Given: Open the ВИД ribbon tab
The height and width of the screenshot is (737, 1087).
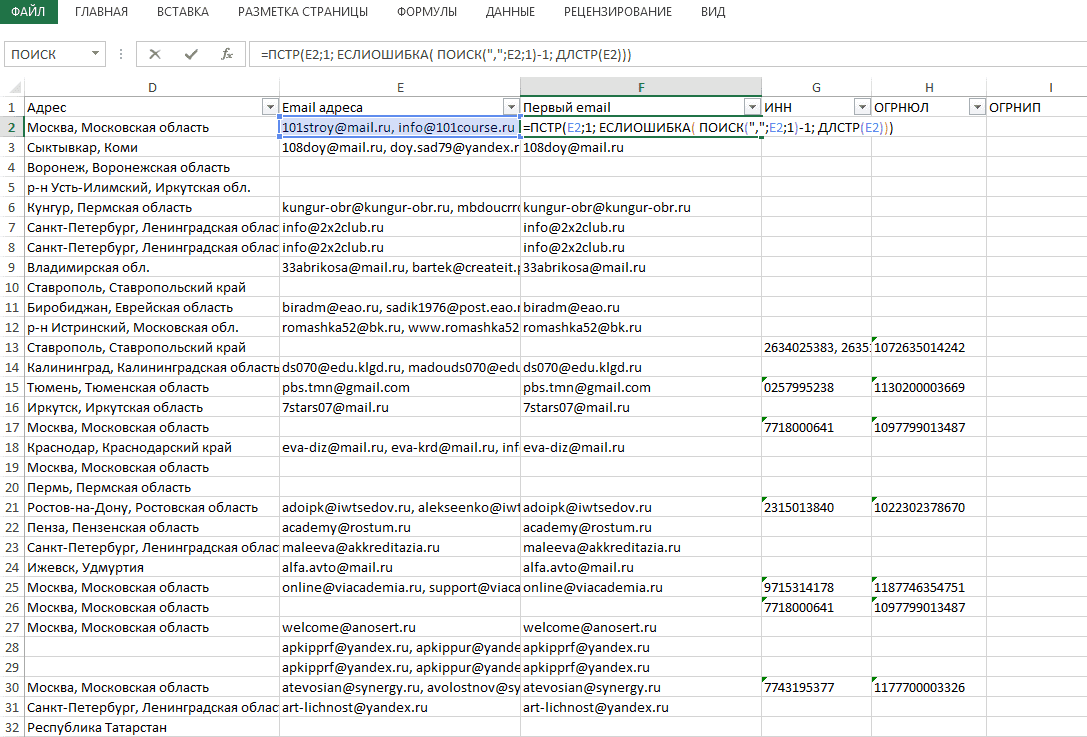Looking at the screenshot, I should [x=713, y=12].
